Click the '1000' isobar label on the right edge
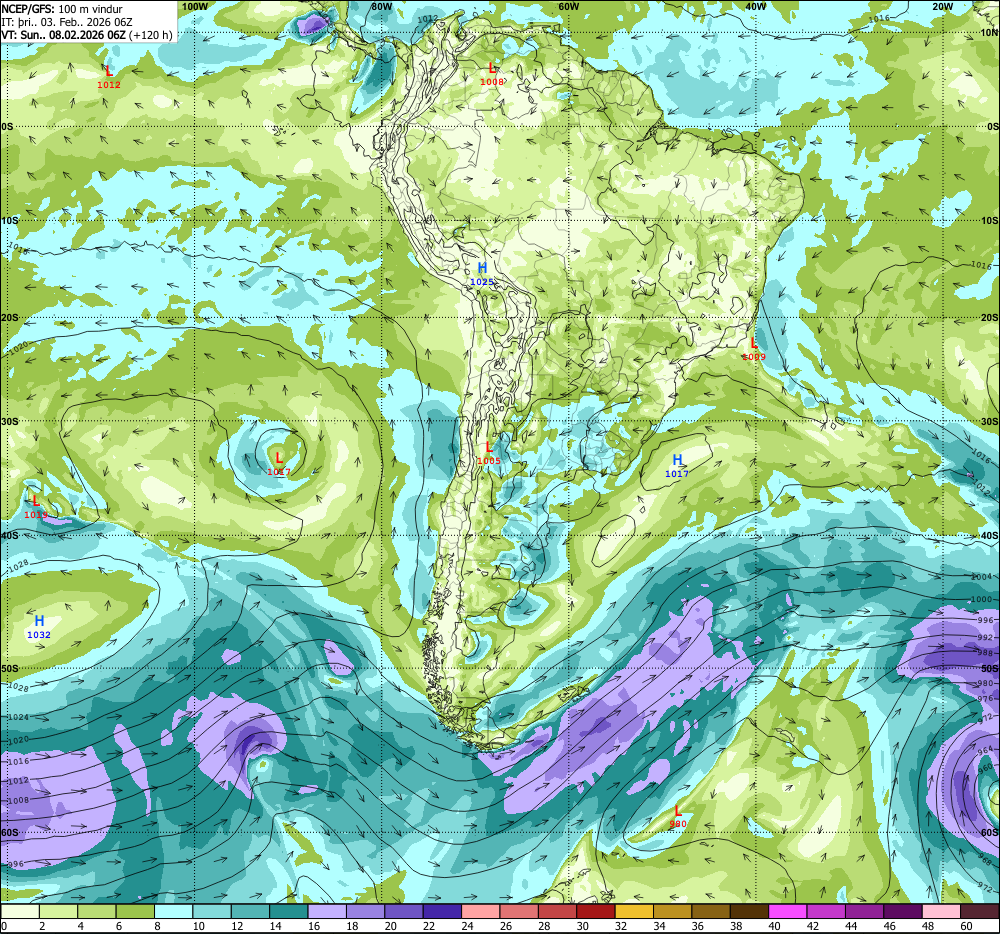1000x934 pixels. click(982, 599)
